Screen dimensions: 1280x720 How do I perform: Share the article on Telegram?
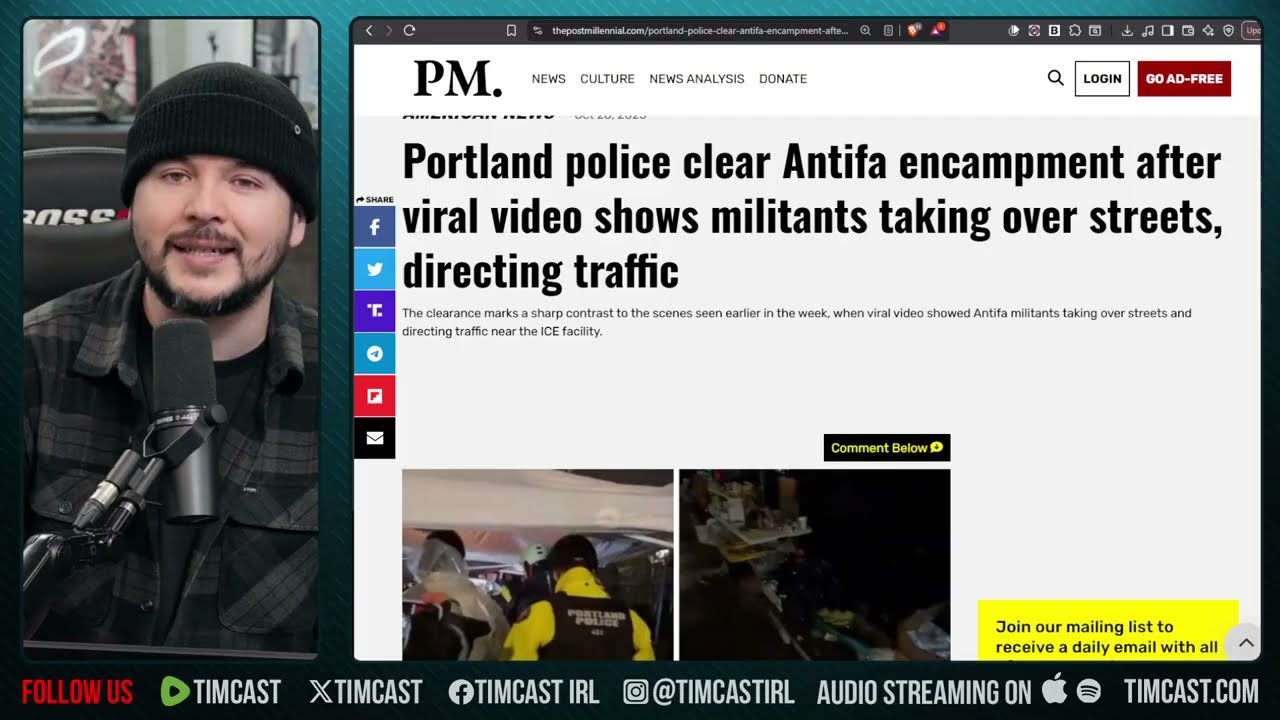(x=374, y=353)
